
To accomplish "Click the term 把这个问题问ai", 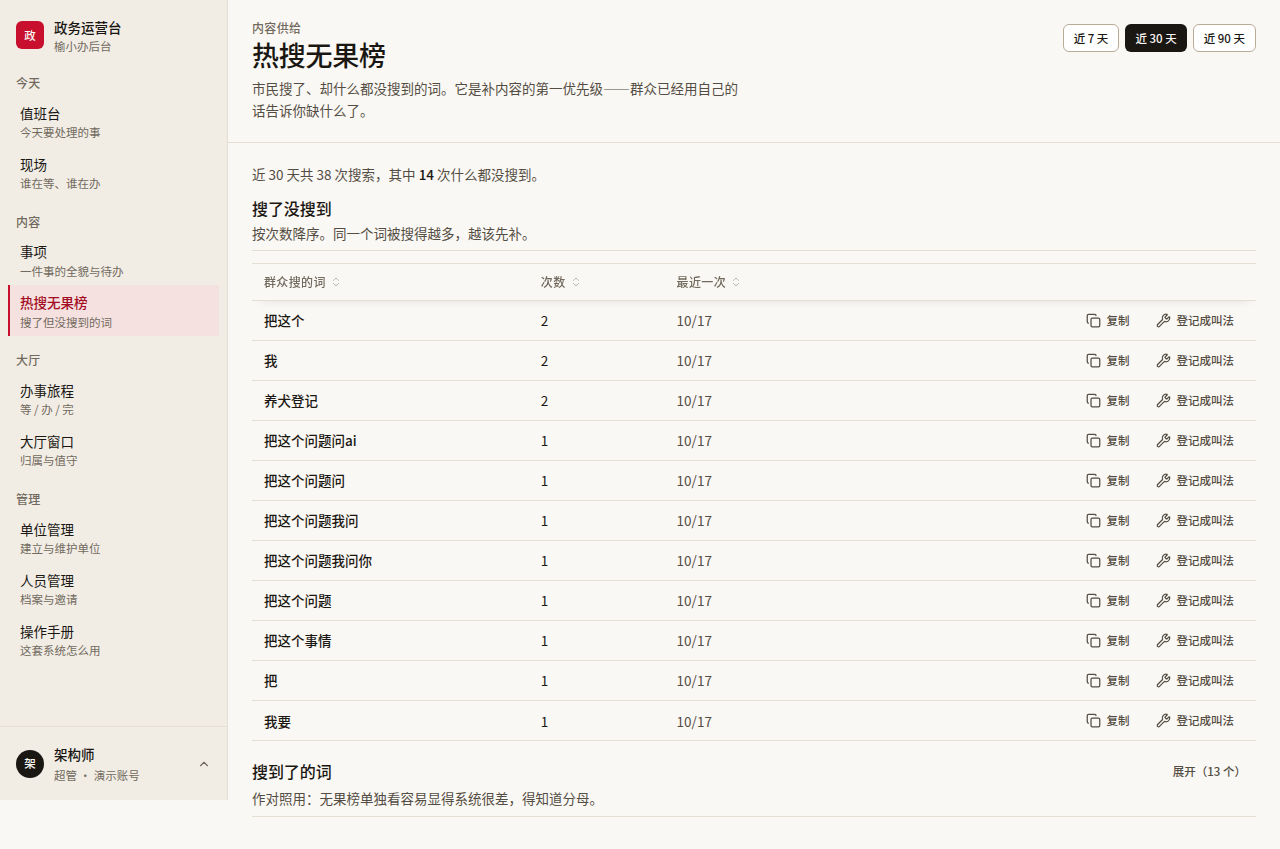I will [310, 441].
